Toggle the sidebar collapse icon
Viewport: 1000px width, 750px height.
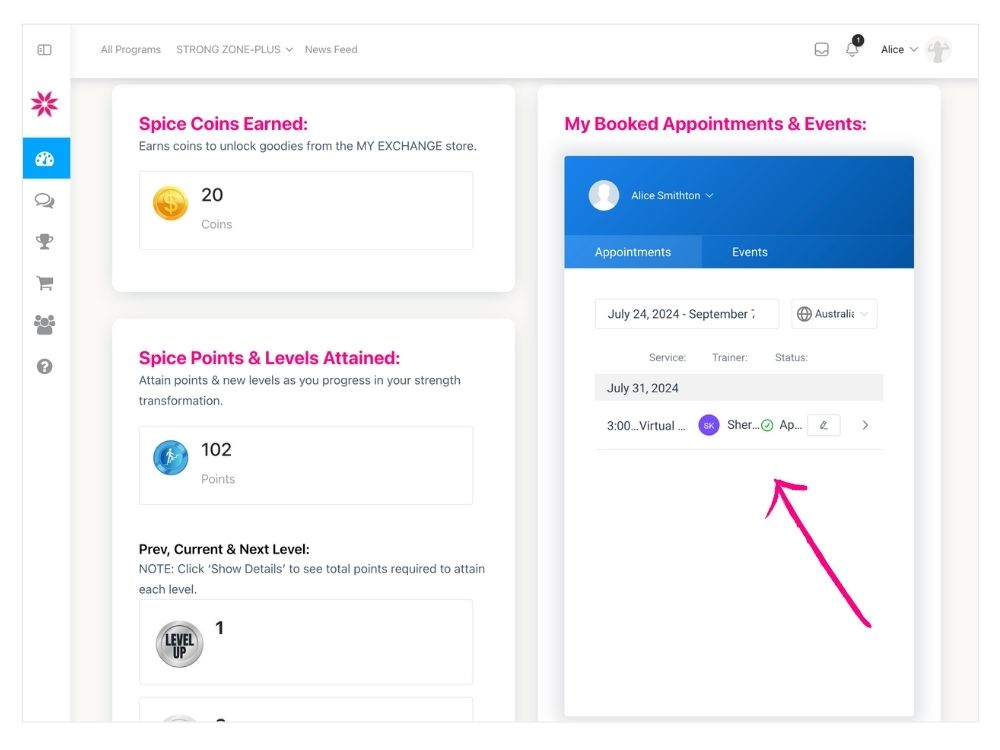(44, 49)
